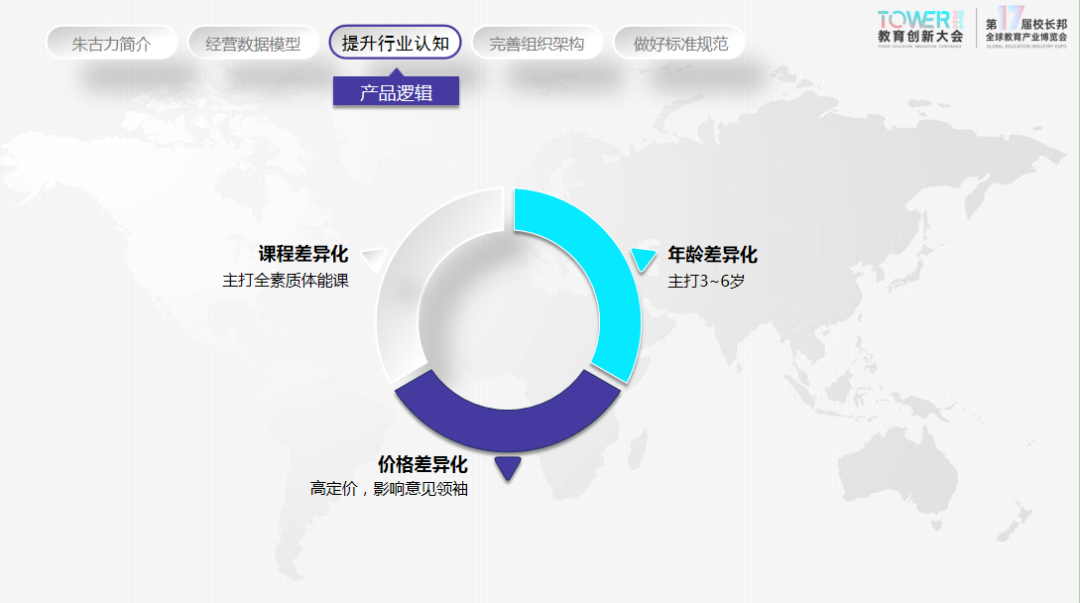Click the 第17届校长邦 expo logo
Viewport: 1080px width, 603px height.
click(1025, 27)
